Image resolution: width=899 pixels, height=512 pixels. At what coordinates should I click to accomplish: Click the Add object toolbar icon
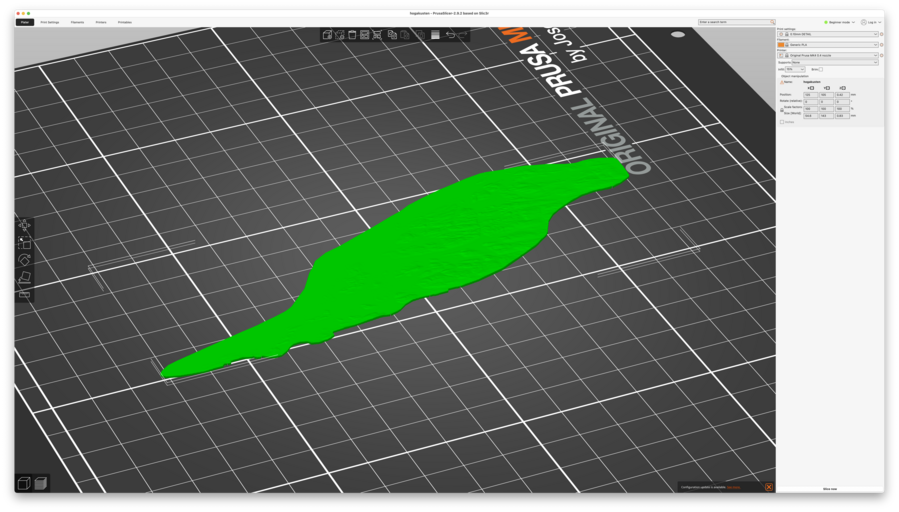327,35
